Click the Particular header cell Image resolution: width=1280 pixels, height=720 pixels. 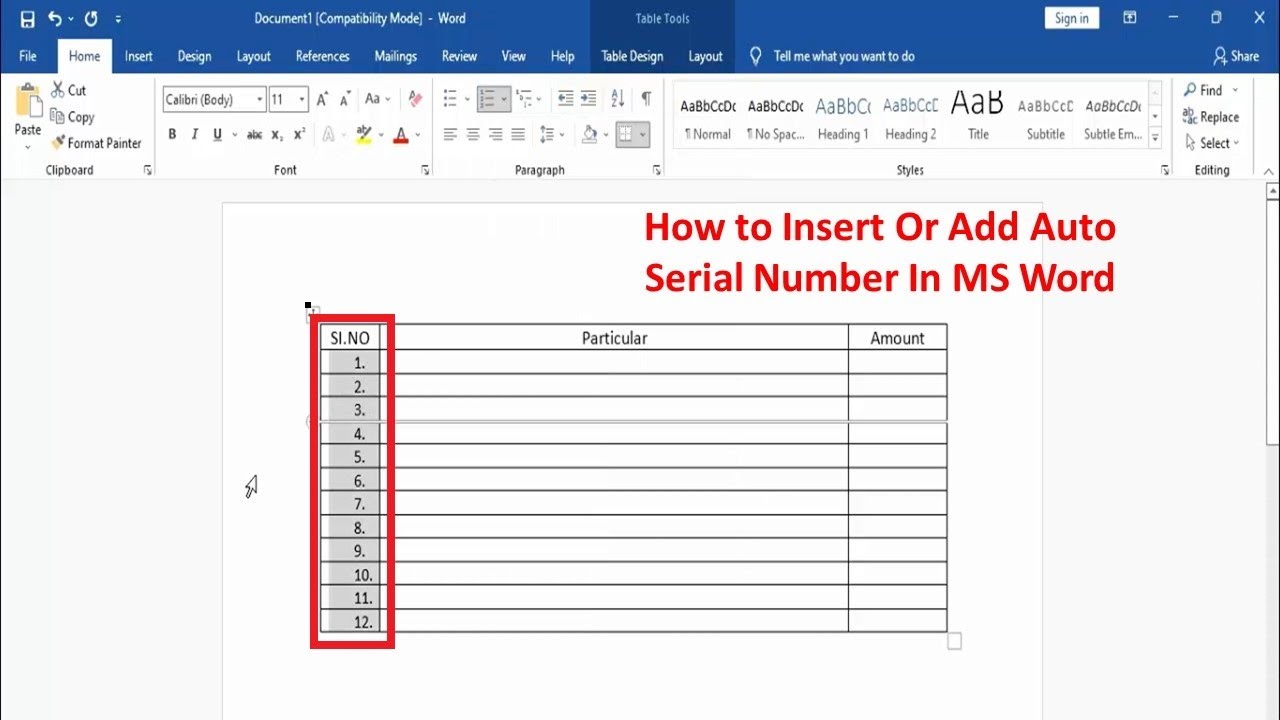[615, 338]
